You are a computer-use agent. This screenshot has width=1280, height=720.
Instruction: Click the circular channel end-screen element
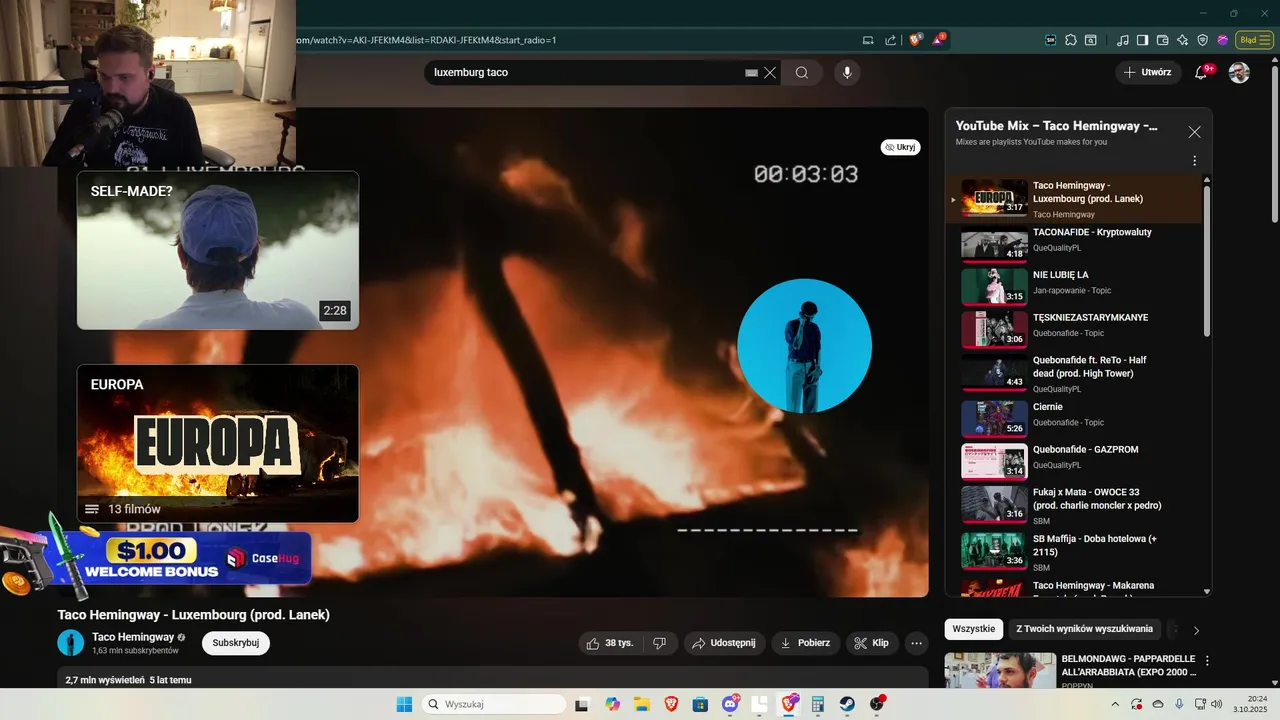[x=805, y=346]
